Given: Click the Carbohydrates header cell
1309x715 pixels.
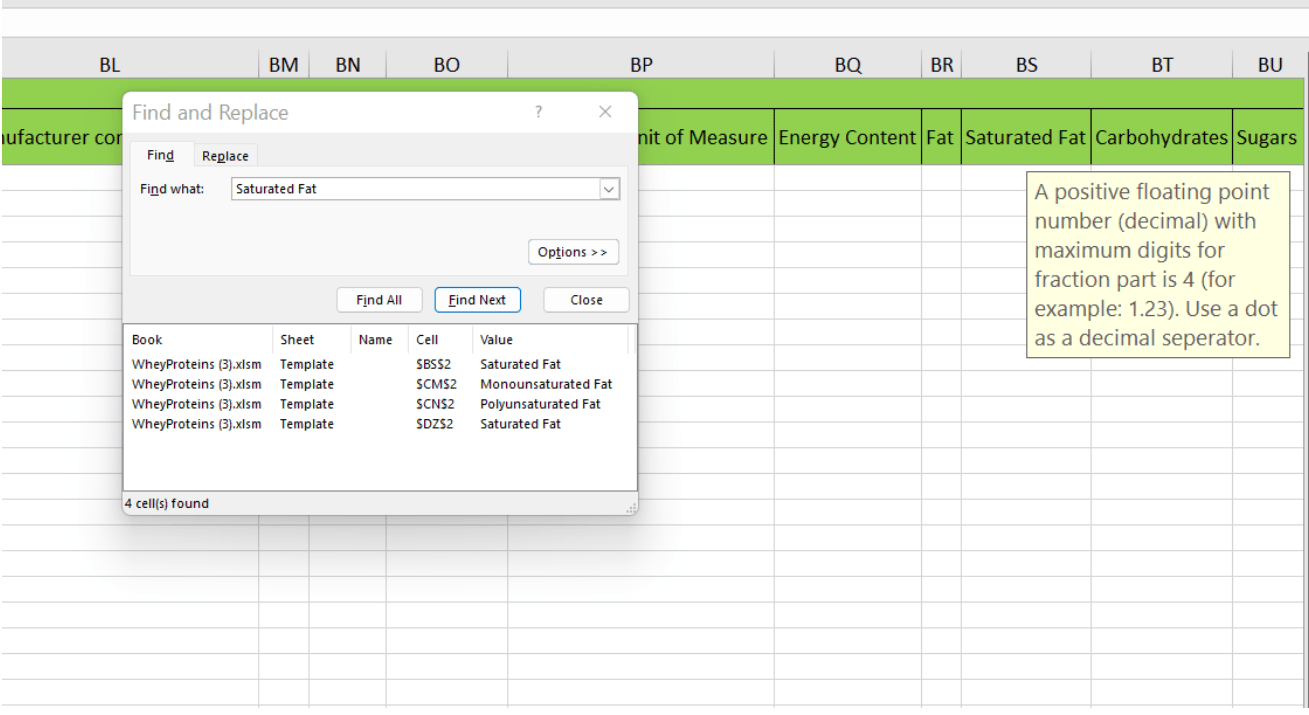Looking at the screenshot, I should [1162, 137].
